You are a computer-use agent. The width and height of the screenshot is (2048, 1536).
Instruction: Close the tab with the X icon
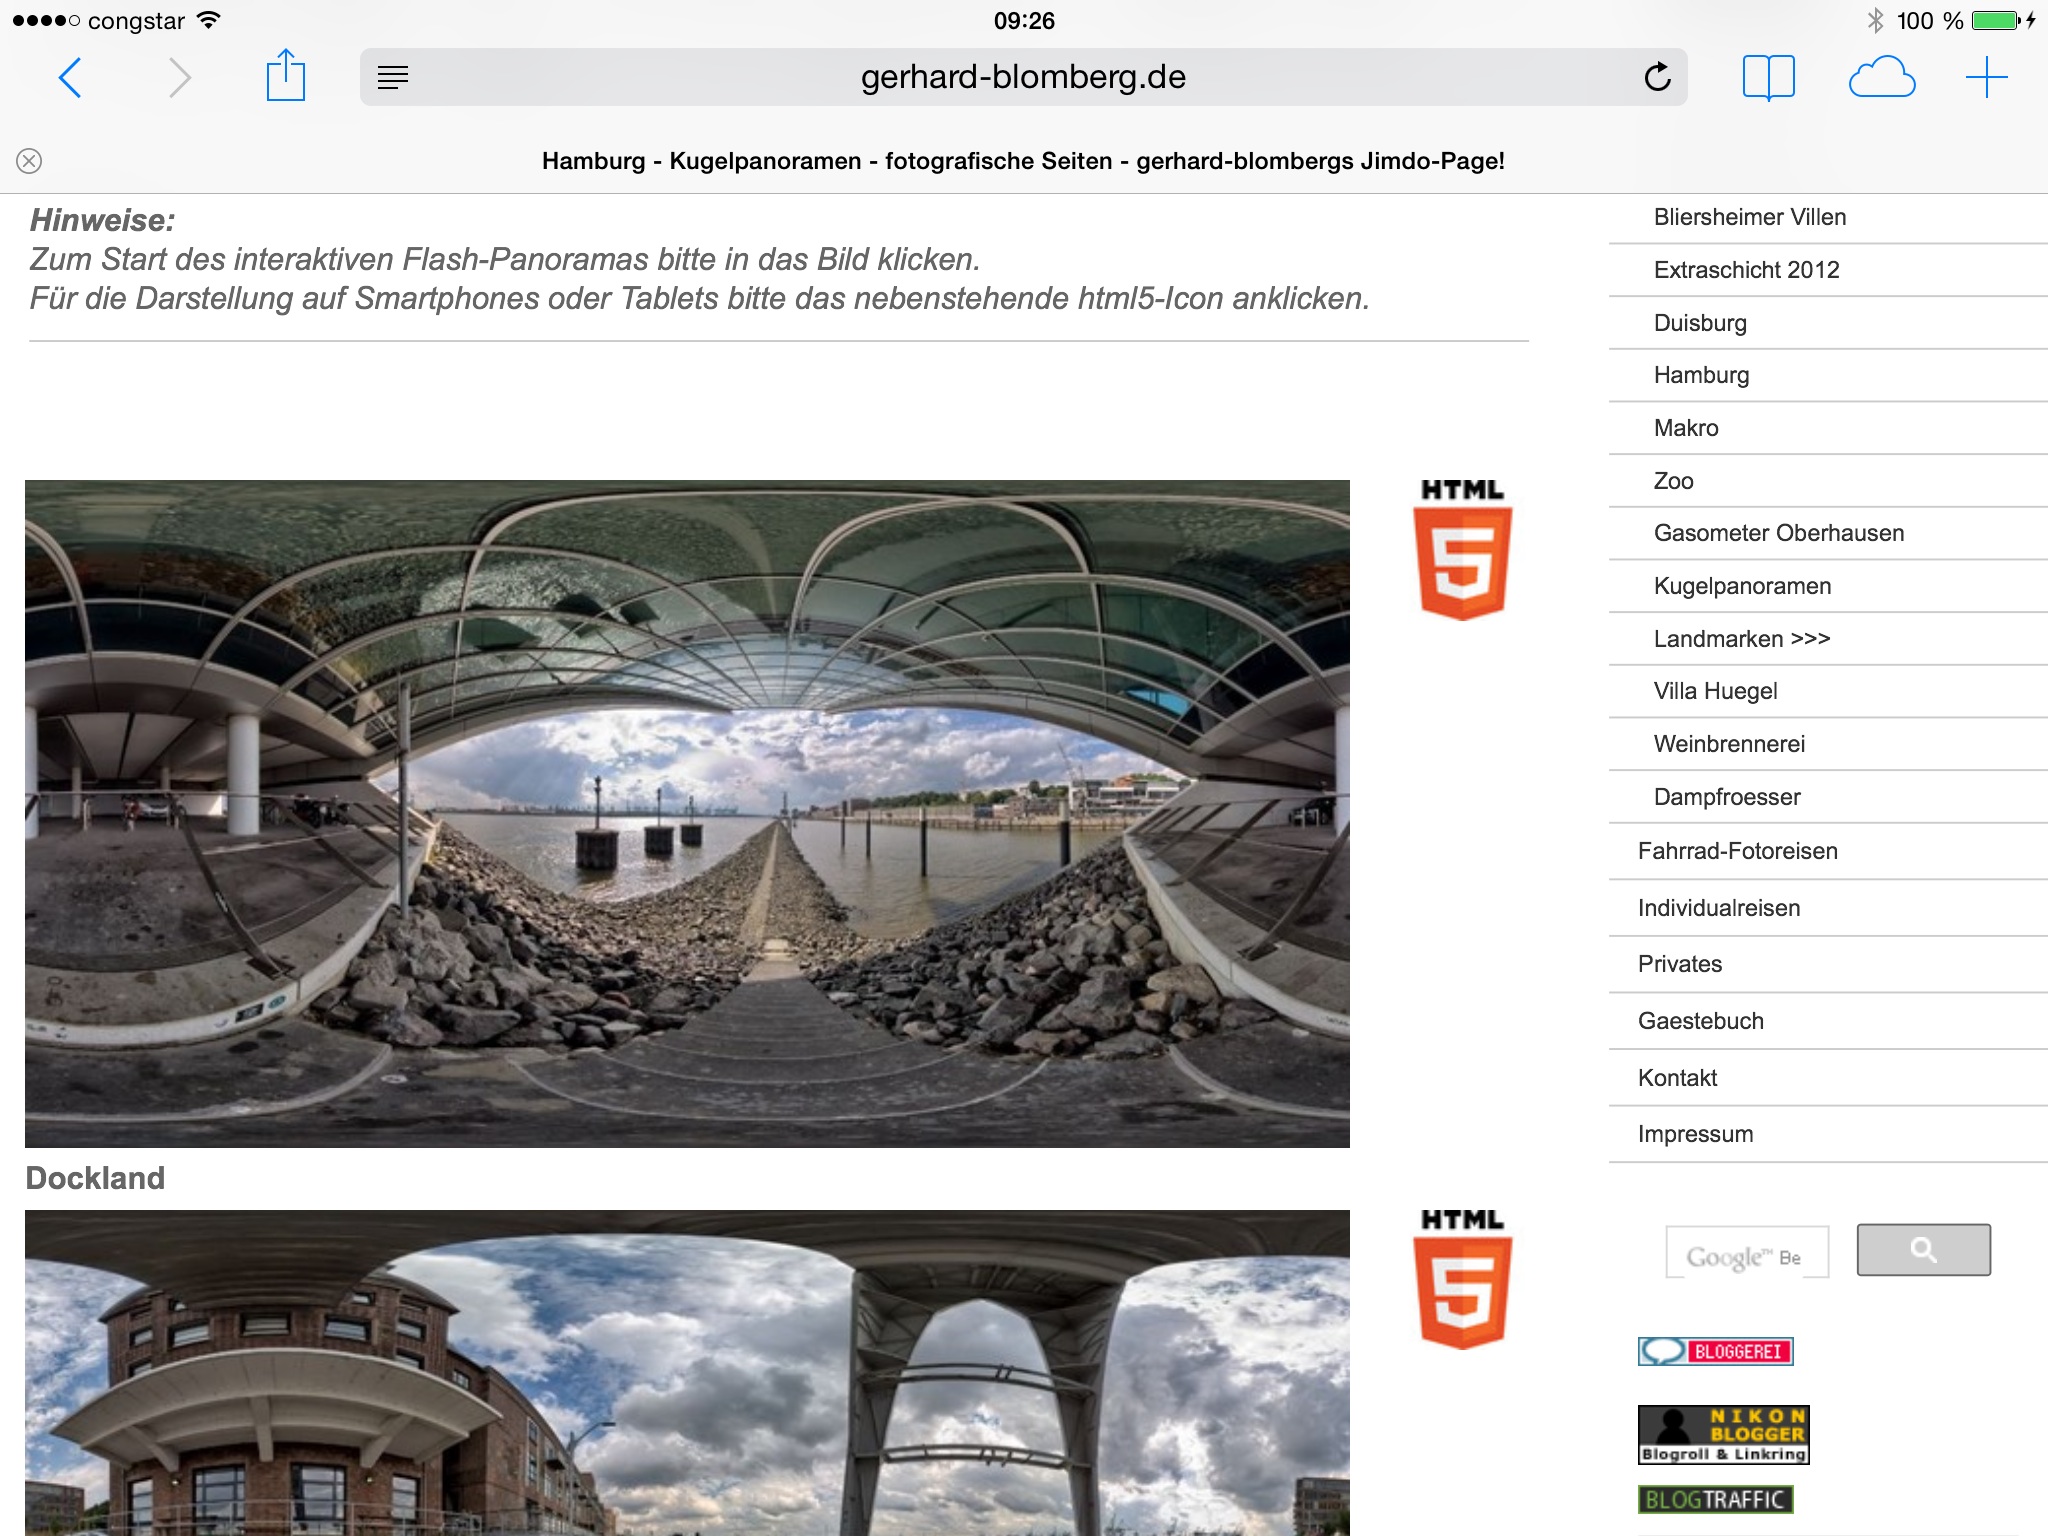pos(29,161)
